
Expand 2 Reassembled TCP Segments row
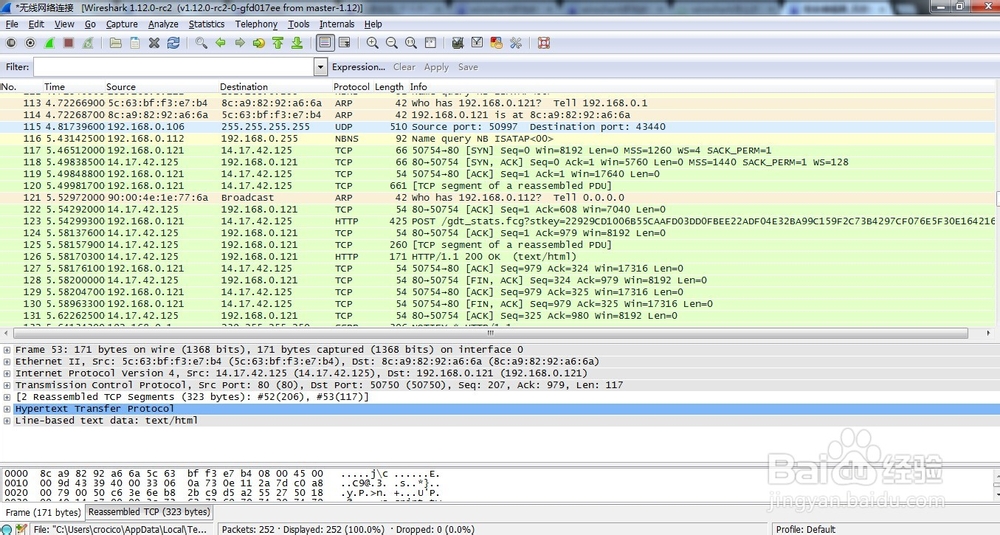tap(7, 397)
